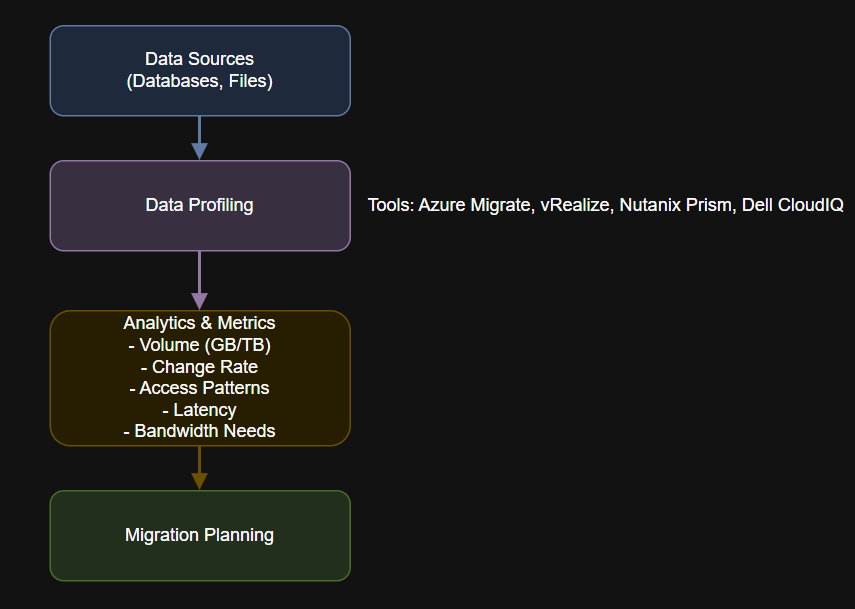Click the '- Change Rate' line

point(200,367)
